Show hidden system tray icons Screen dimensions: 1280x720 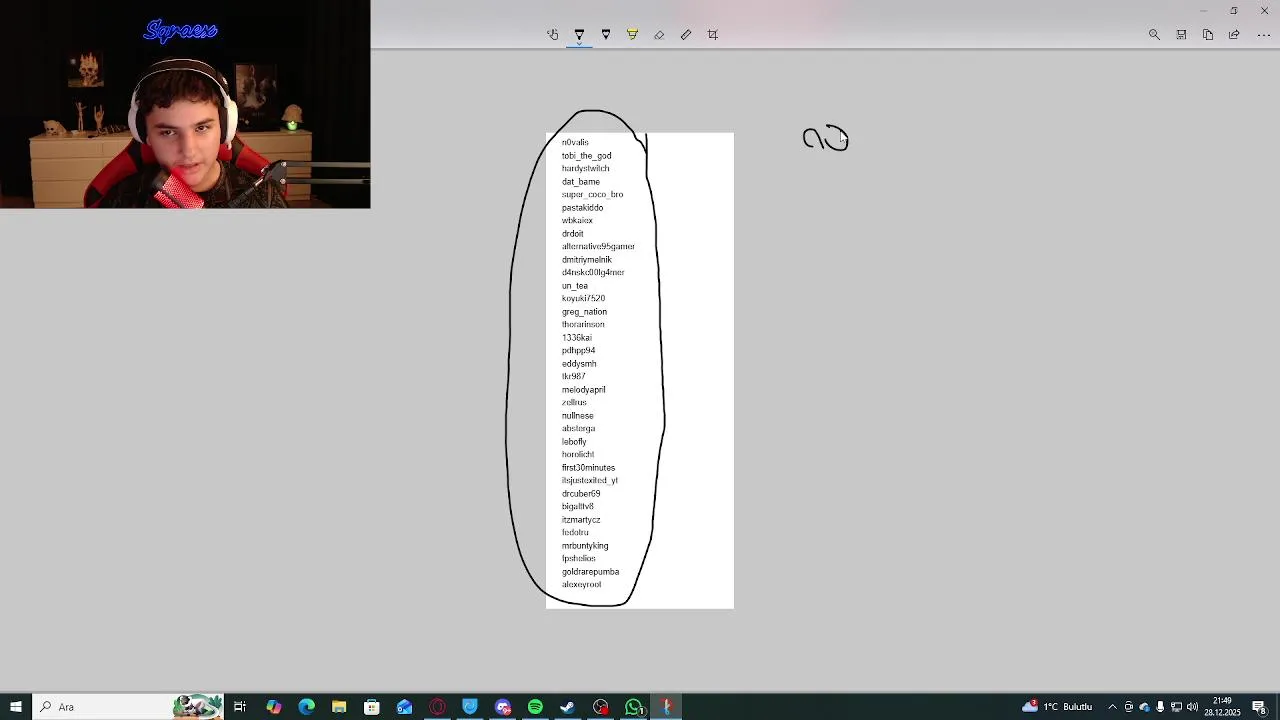point(1112,707)
